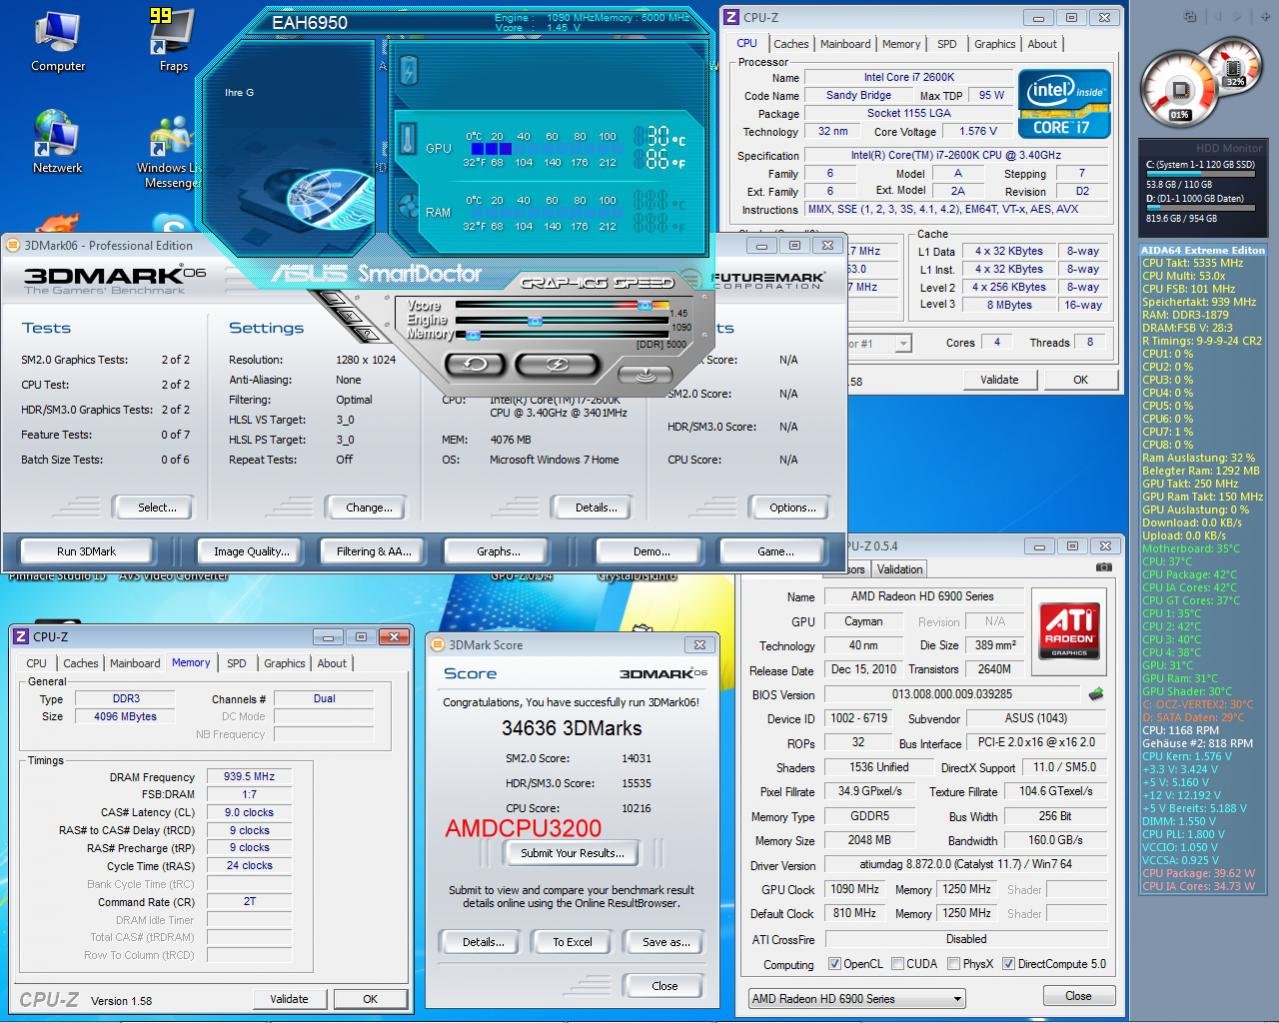Click the CPU-Z title bar Z icon (CPU tab window)
The width and height of the screenshot is (1279, 1023).
(x=732, y=17)
